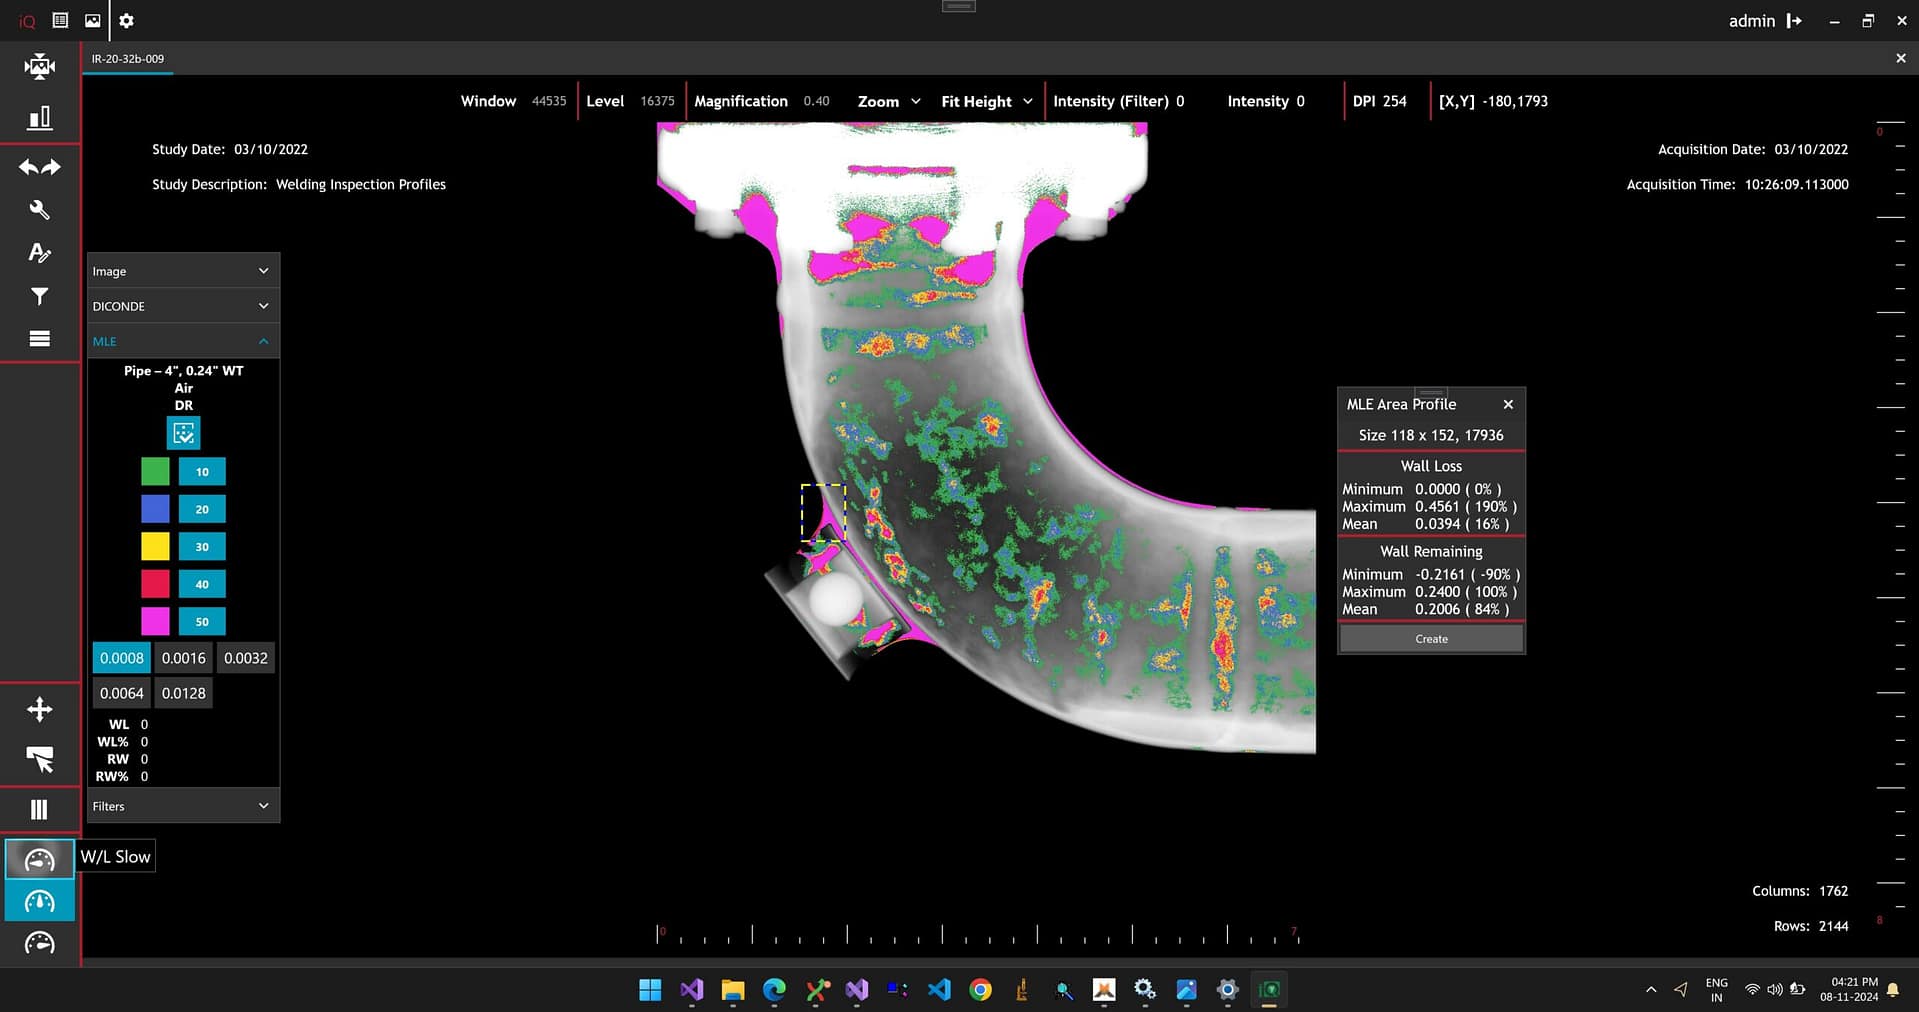
Task: Toggle the 0.0016 resolution option
Action: 184,658
